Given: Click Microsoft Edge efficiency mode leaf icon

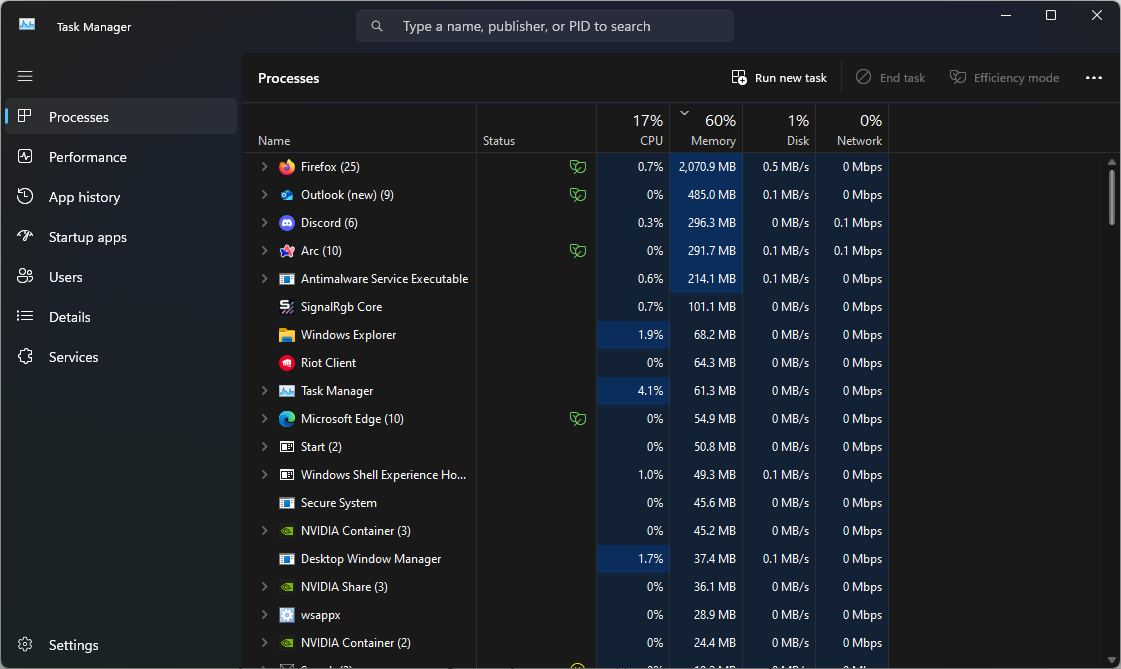Looking at the screenshot, I should (578, 419).
